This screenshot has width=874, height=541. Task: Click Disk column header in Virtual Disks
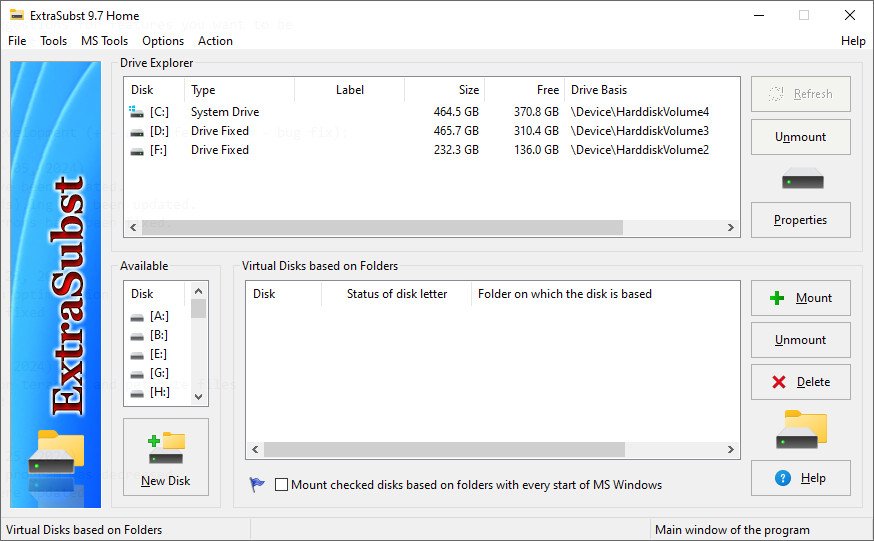pyautogui.click(x=284, y=294)
